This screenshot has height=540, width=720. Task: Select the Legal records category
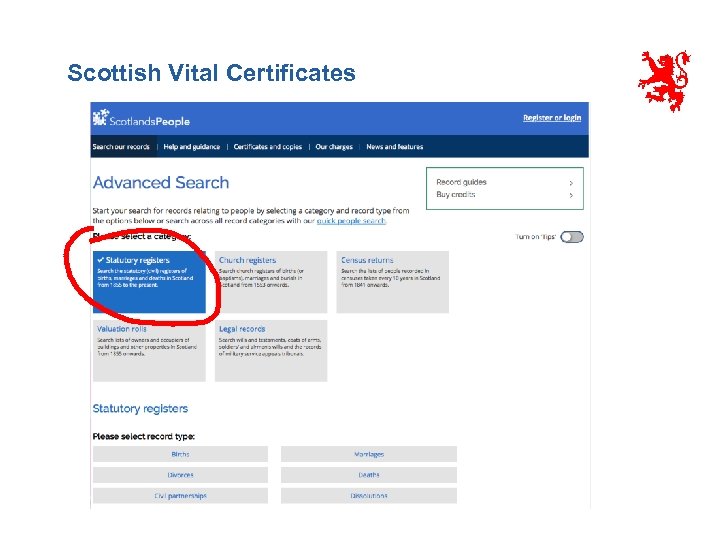[271, 351]
